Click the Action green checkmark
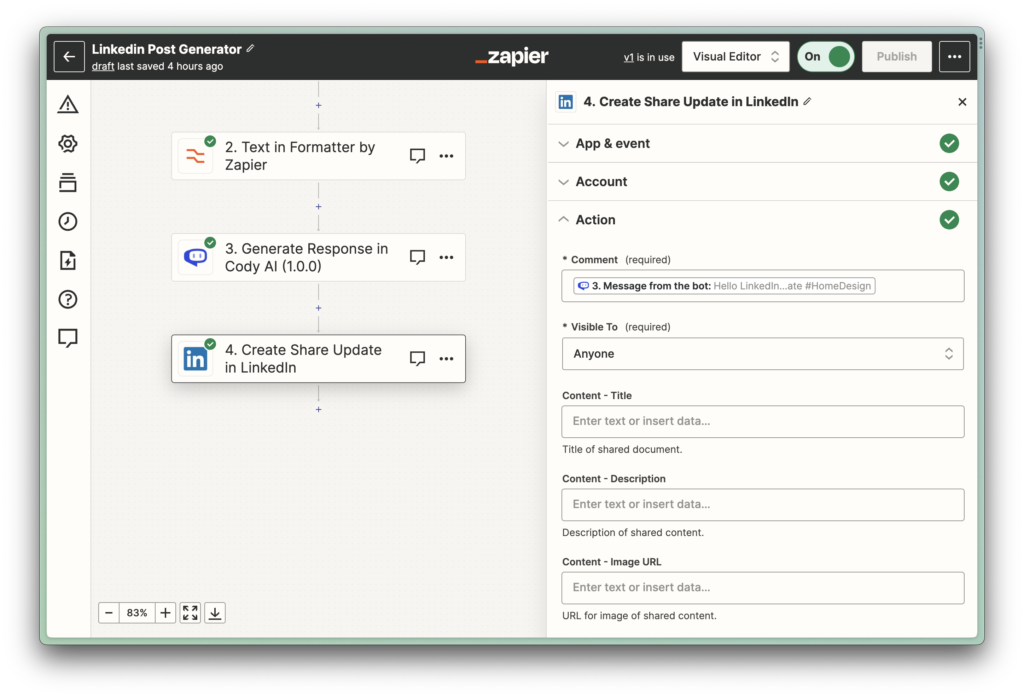This screenshot has height=697, width=1024. pos(949,220)
